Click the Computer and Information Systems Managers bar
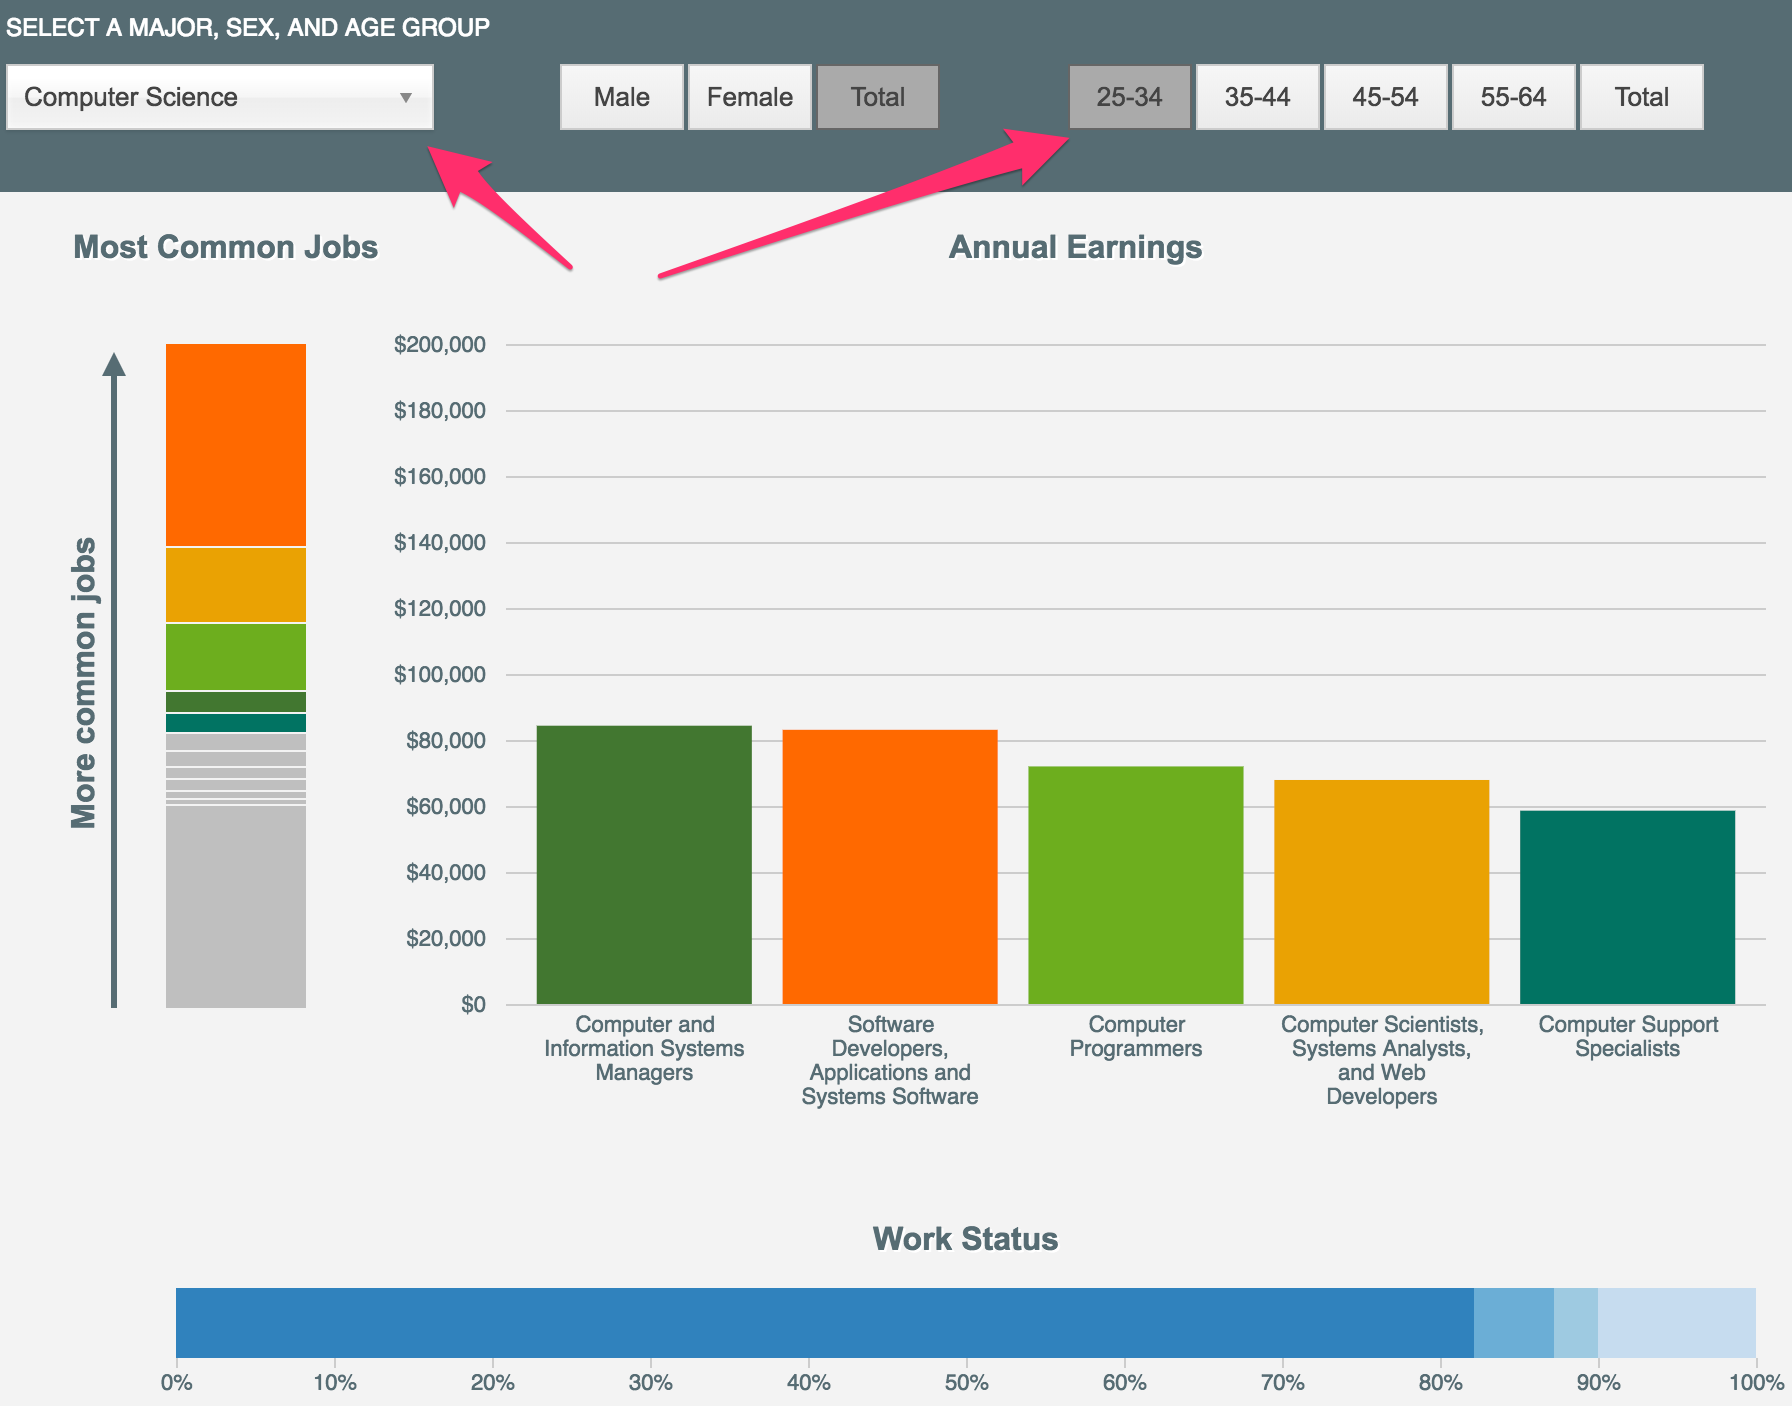 (x=644, y=865)
